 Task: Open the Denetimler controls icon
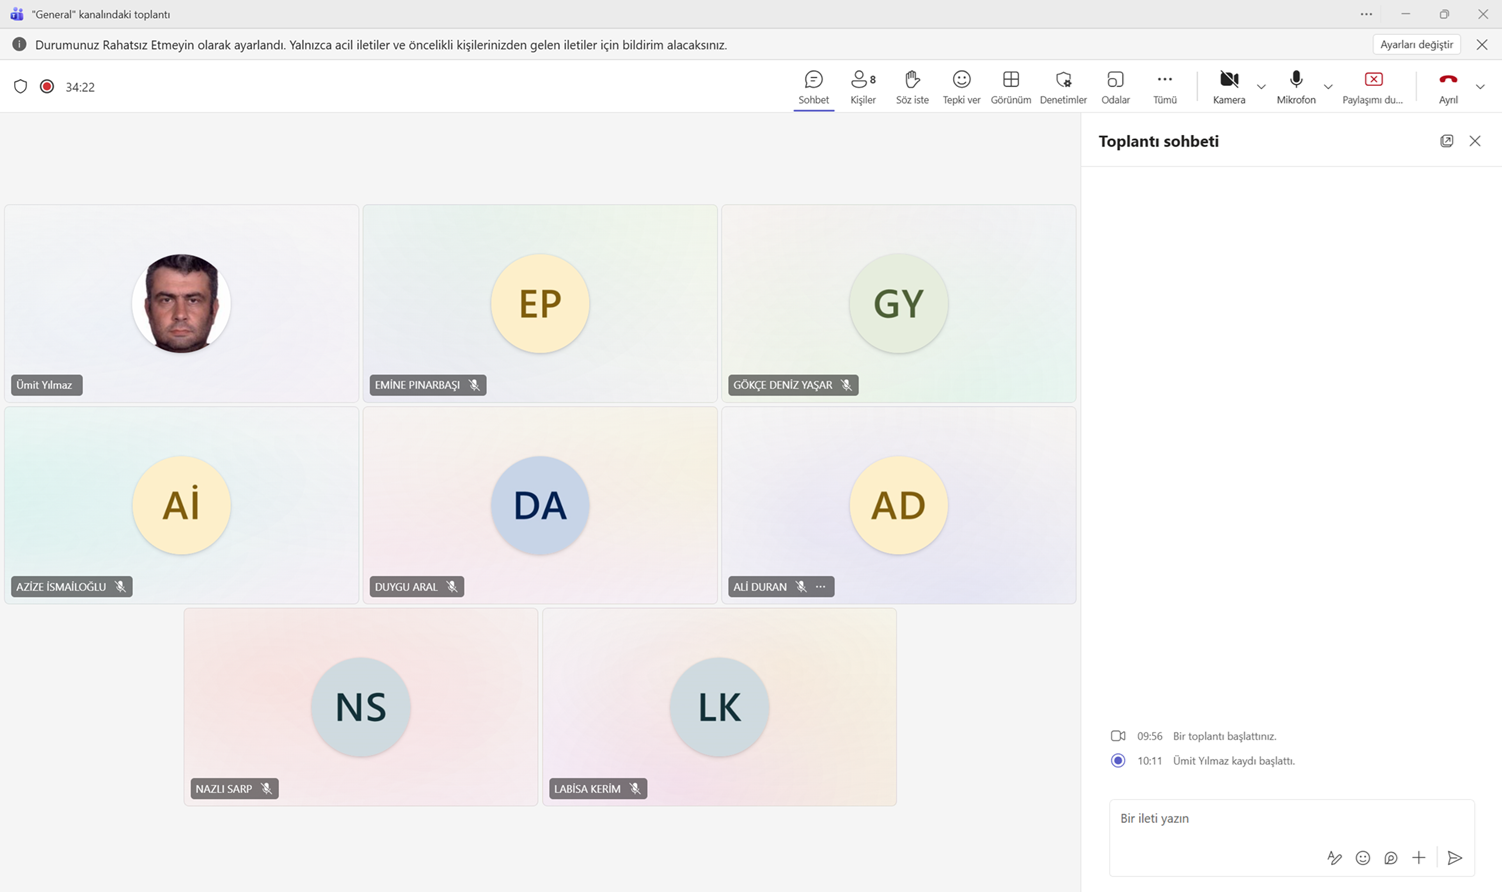(x=1063, y=79)
